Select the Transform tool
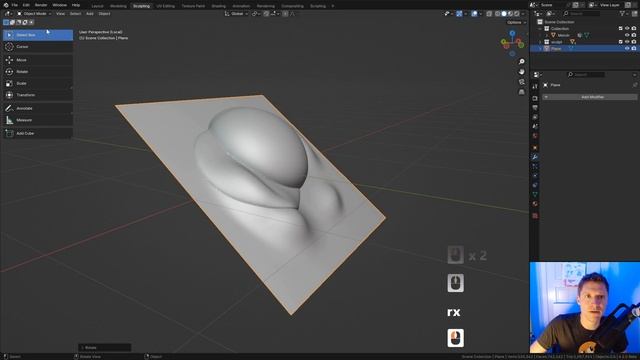 (38, 95)
